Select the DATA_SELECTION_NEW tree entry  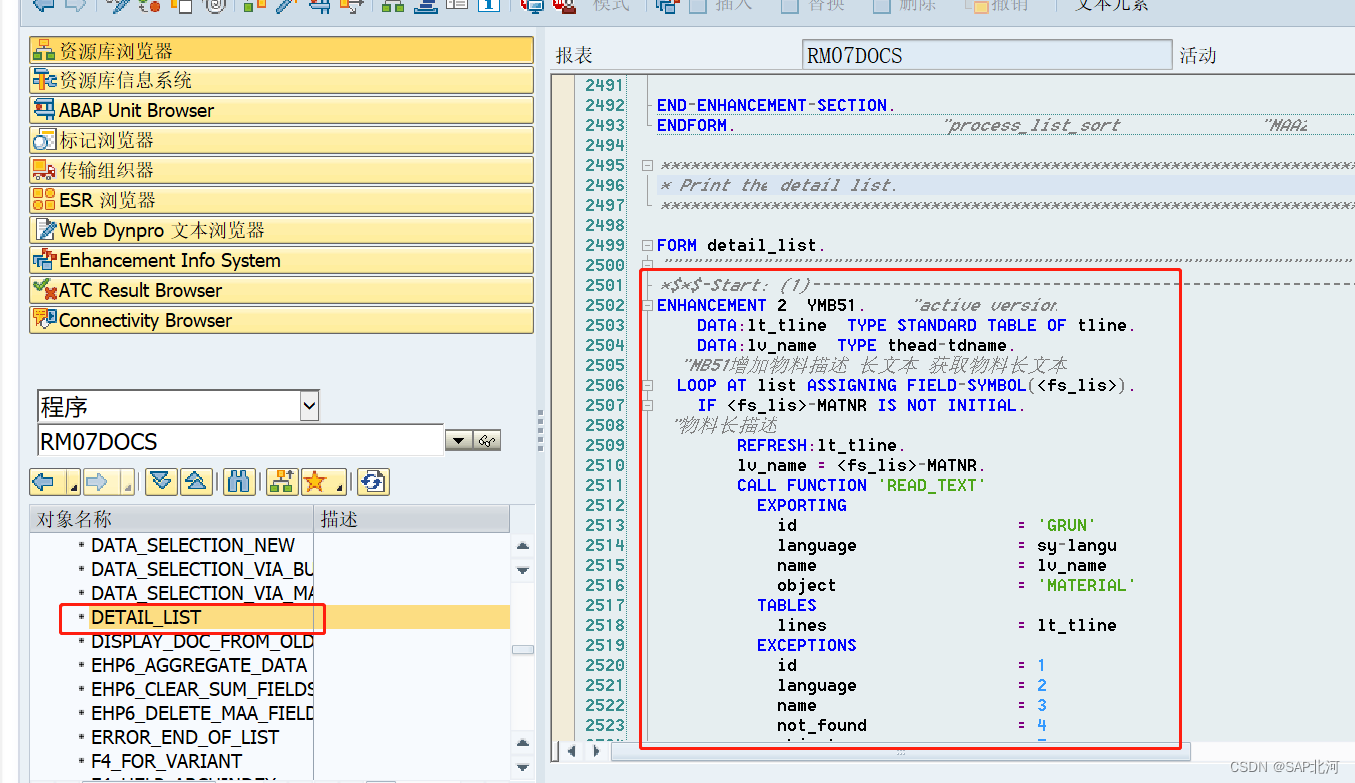tap(193, 545)
